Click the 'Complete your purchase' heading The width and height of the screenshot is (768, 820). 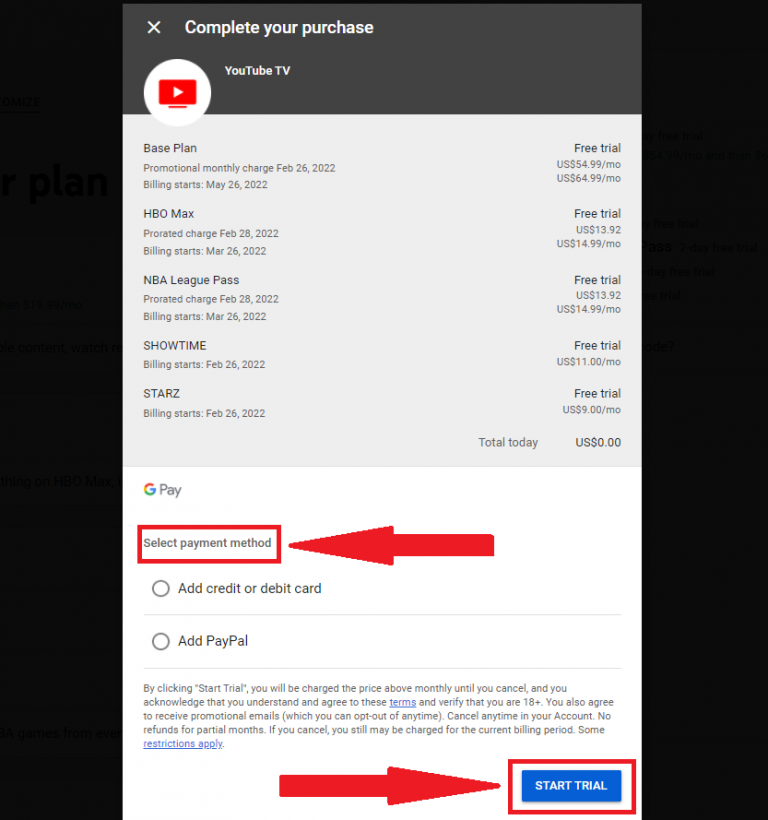(279, 27)
